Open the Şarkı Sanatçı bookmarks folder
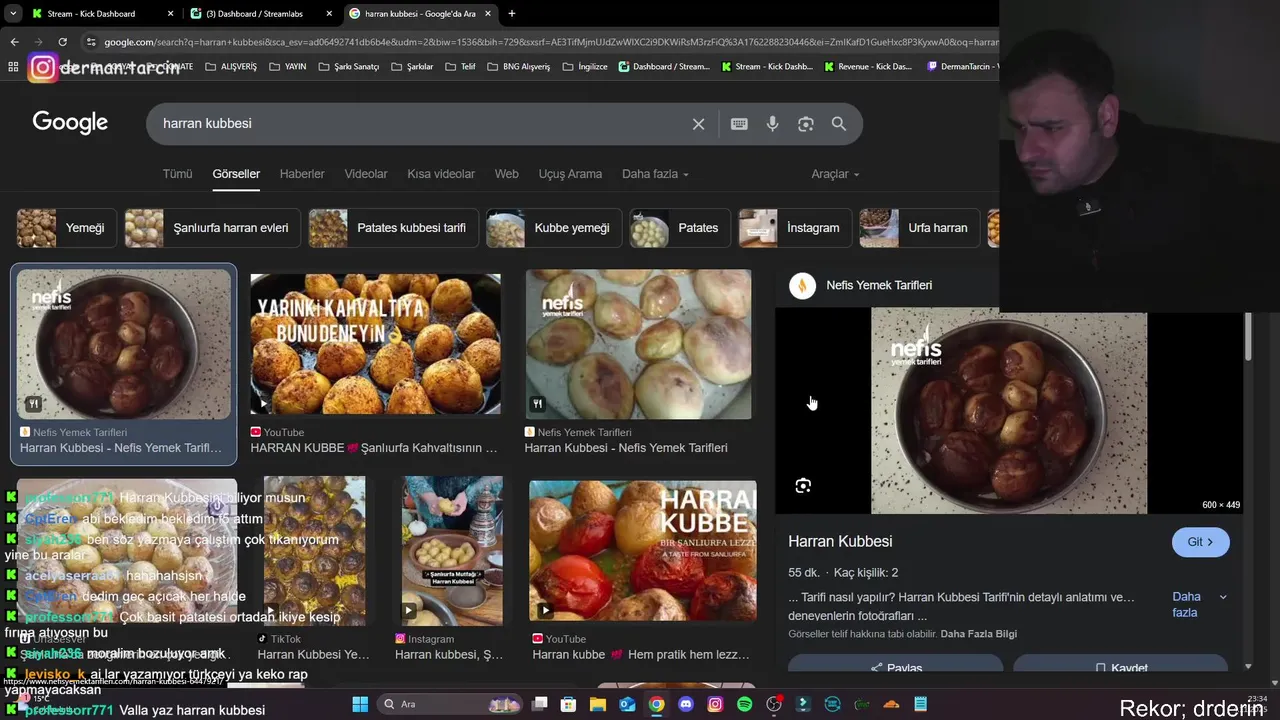This screenshot has width=1280, height=720. [x=349, y=67]
